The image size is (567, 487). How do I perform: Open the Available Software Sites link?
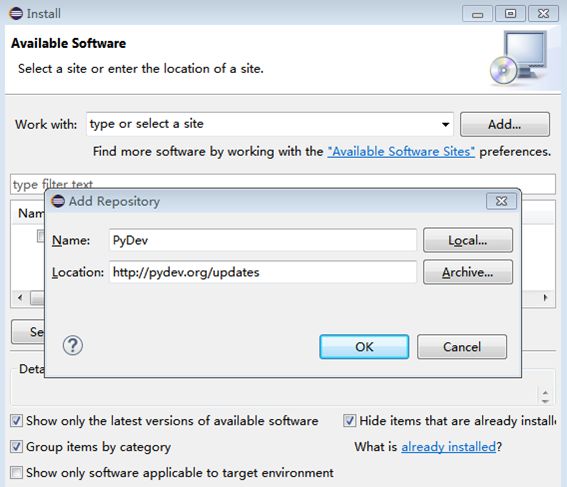point(401,151)
